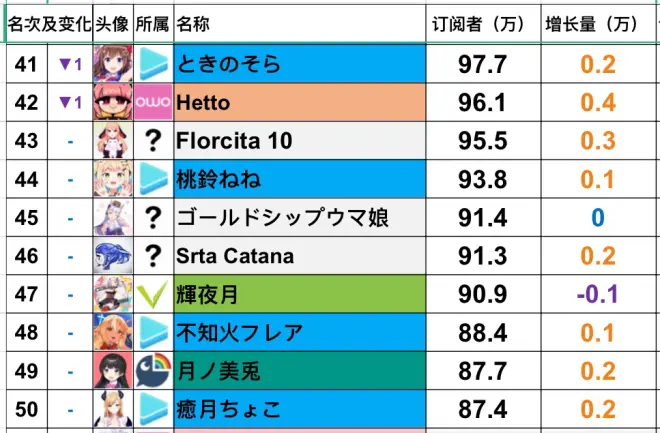The width and height of the screenshot is (660, 433).
Task: Click the question mark icon beside ゴールドシップウマ娘
Action: pyautogui.click(x=153, y=218)
